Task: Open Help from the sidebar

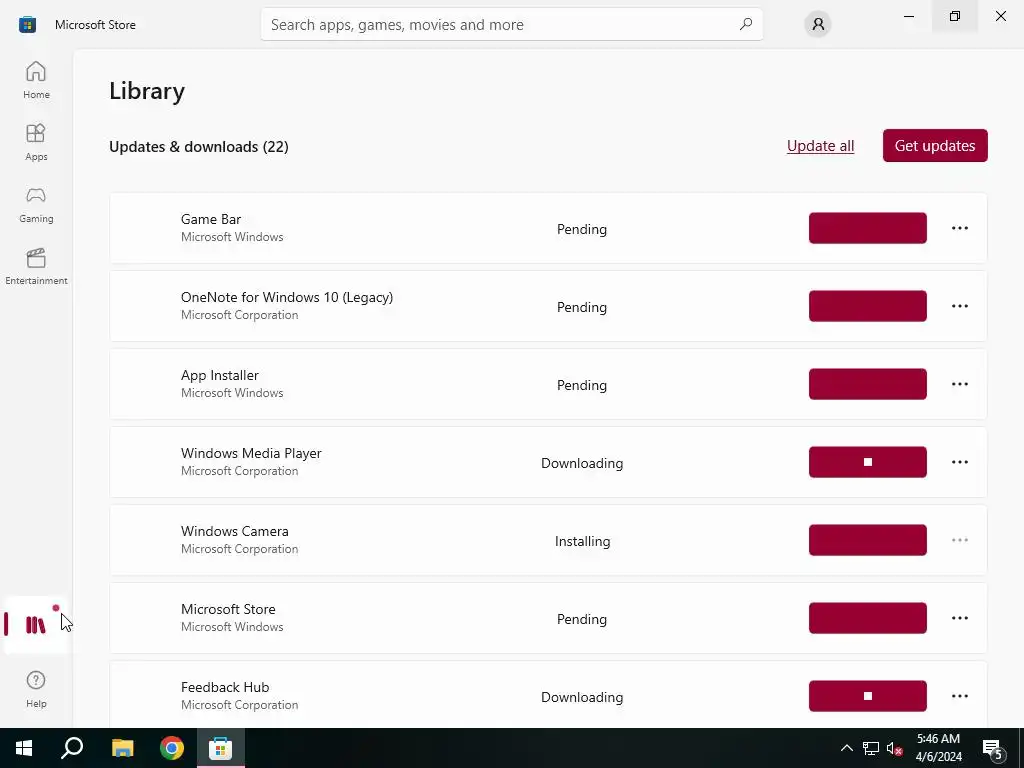Action: 36,689
